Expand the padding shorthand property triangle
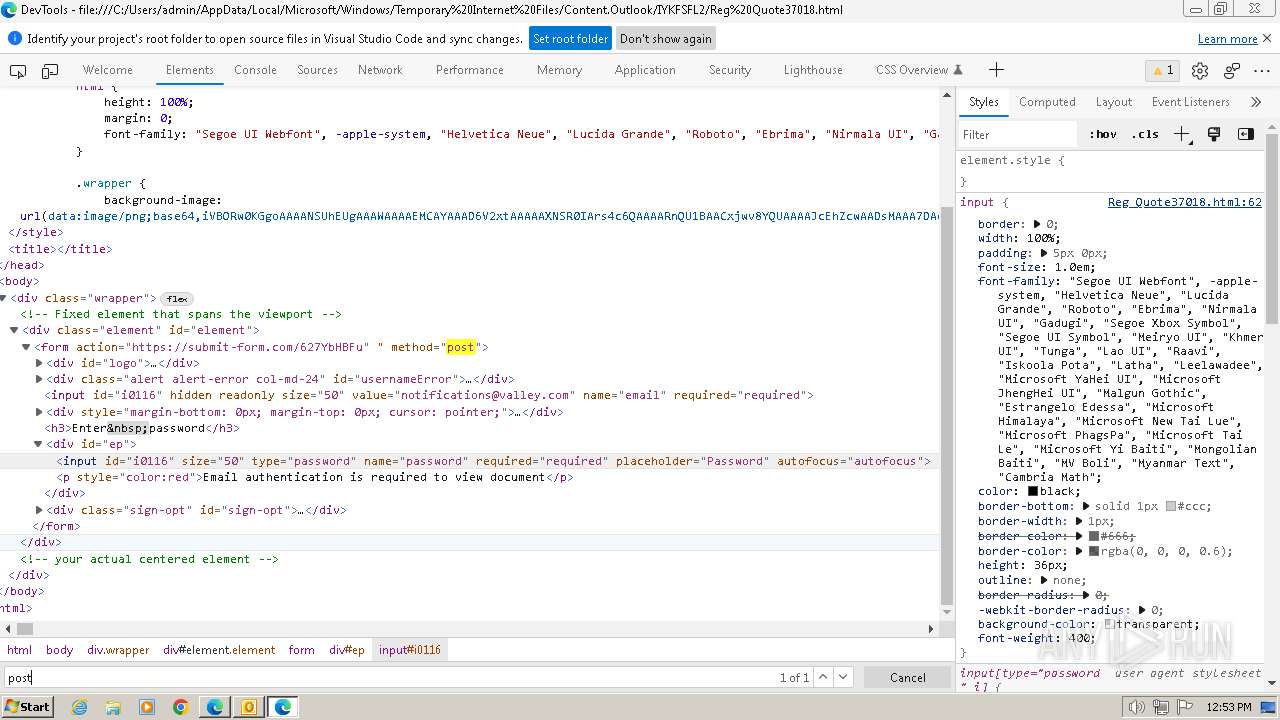Image resolution: width=1280 pixels, height=720 pixels. click(x=1044, y=253)
